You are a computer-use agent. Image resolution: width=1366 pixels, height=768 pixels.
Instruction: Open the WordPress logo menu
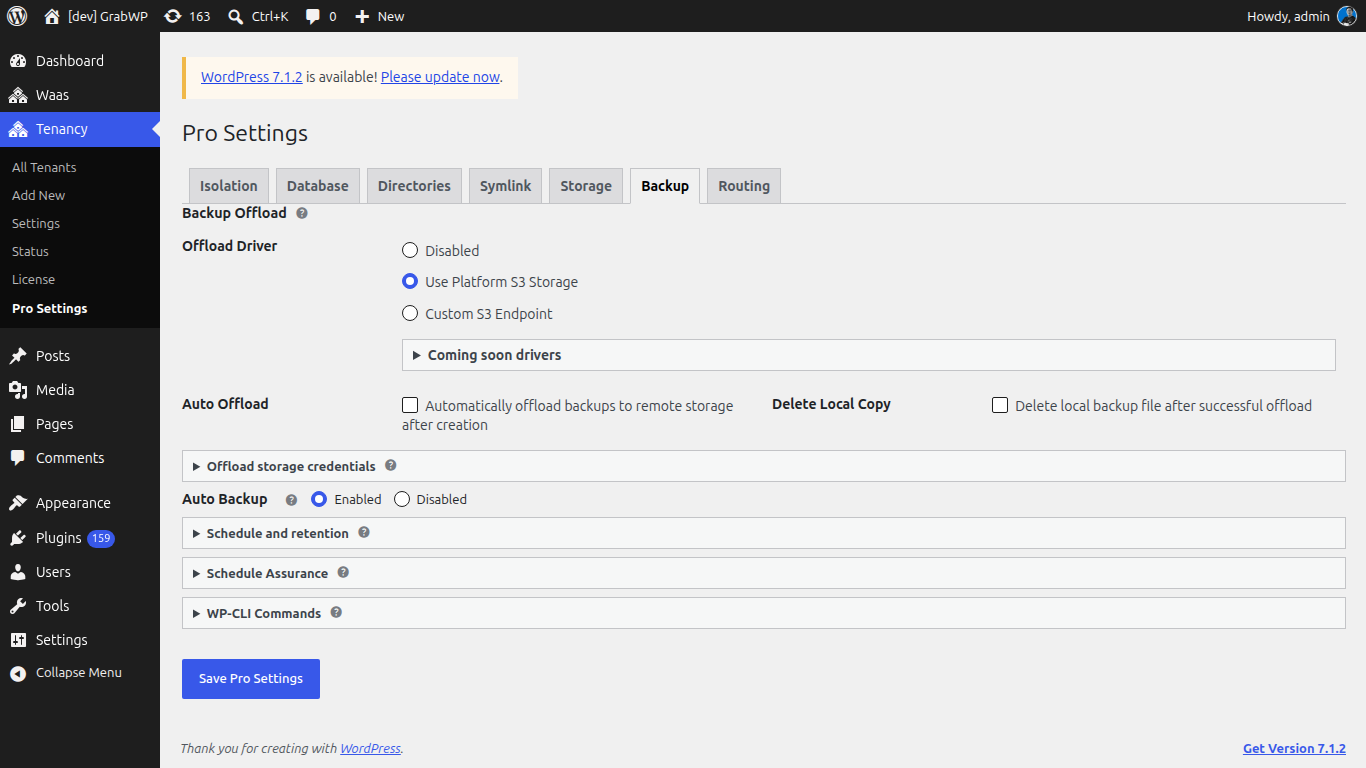(17, 16)
